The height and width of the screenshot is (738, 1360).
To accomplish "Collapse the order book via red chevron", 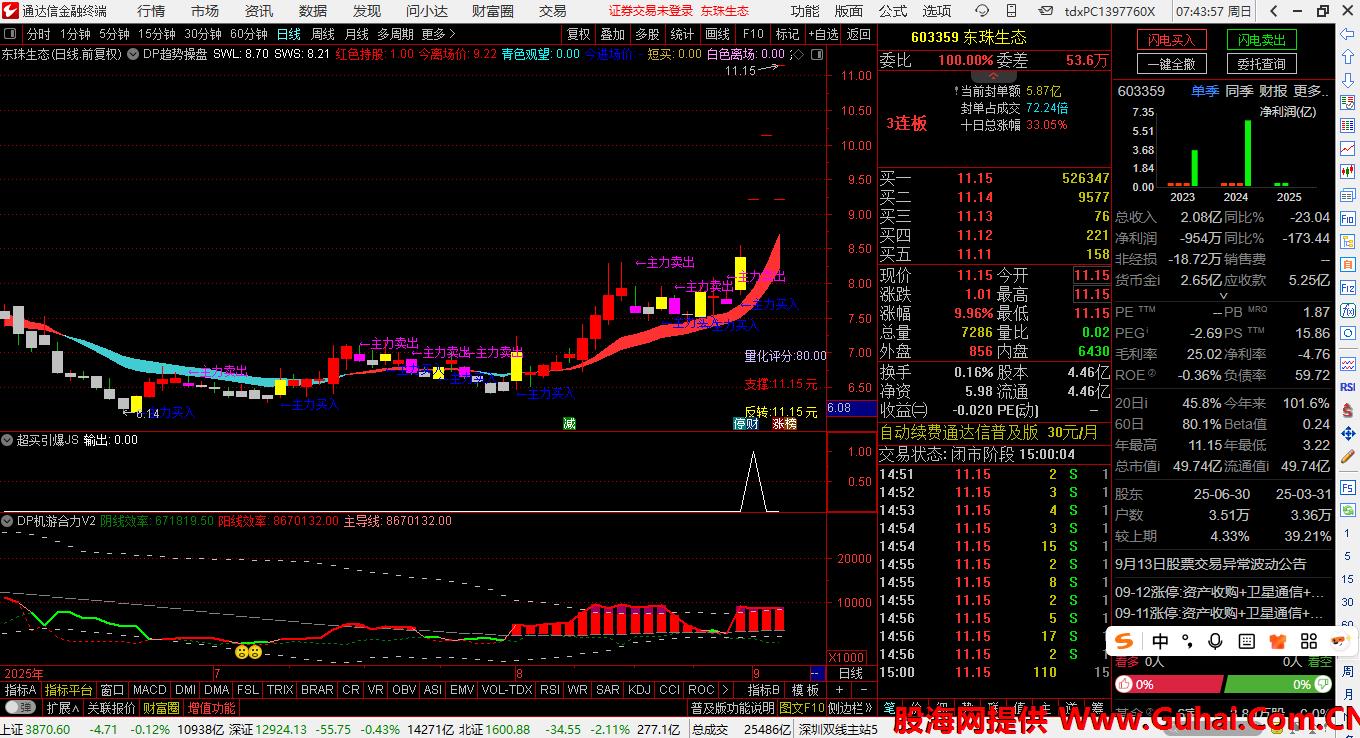I will [x=991, y=76].
